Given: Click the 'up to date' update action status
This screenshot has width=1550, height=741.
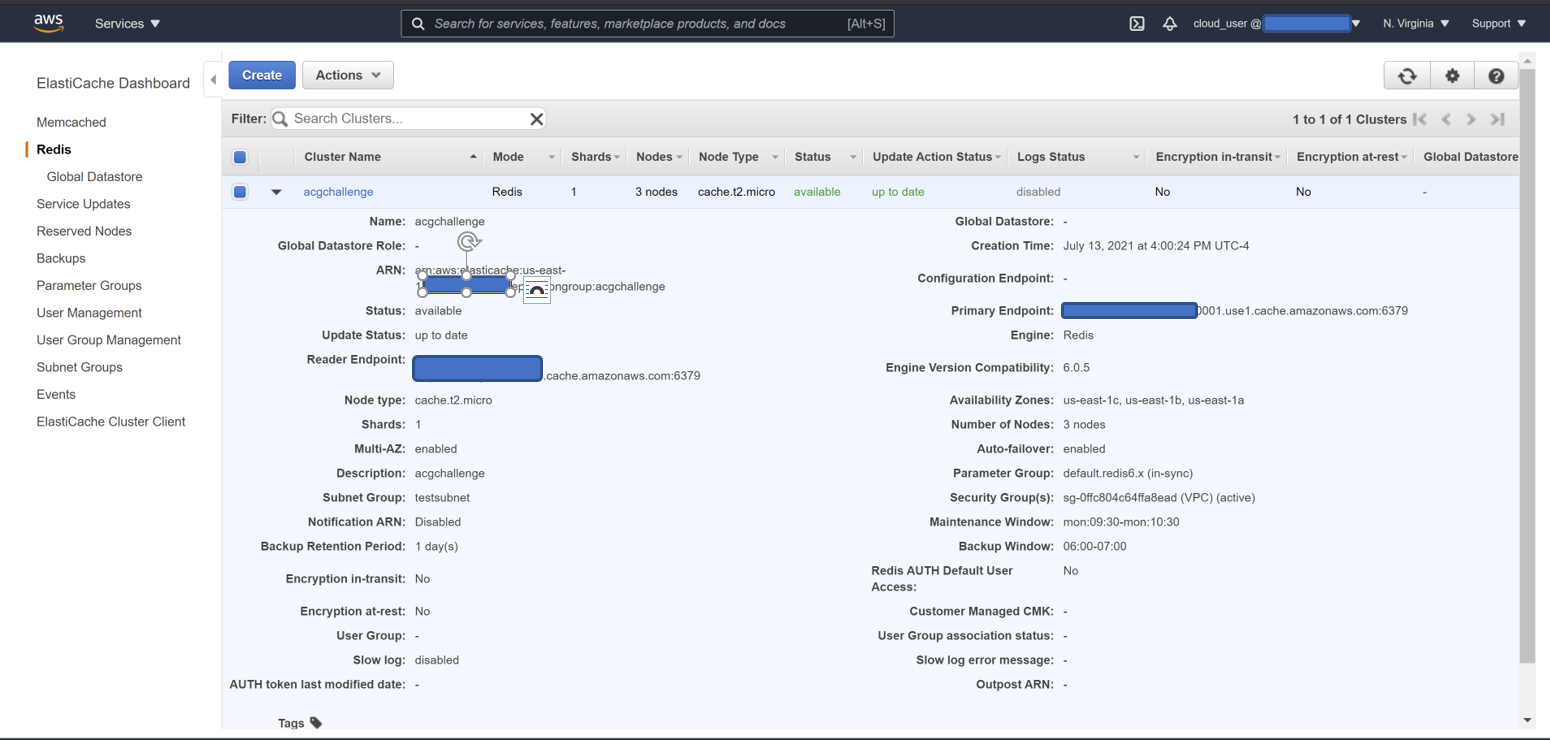Looking at the screenshot, I should point(898,192).
